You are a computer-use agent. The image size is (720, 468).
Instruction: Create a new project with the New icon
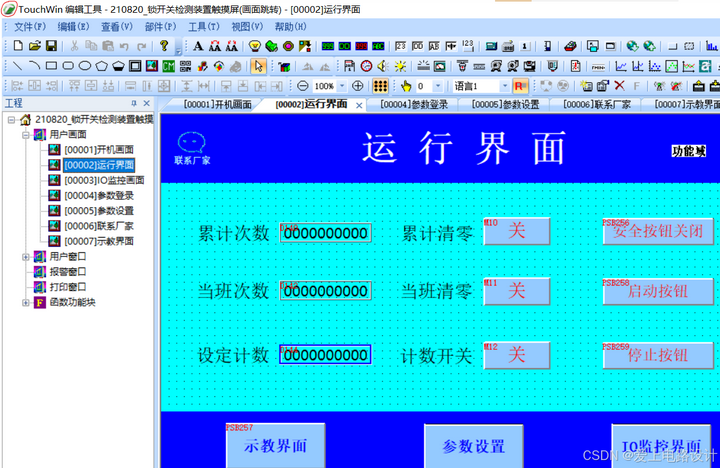click(x=17, y=45)
